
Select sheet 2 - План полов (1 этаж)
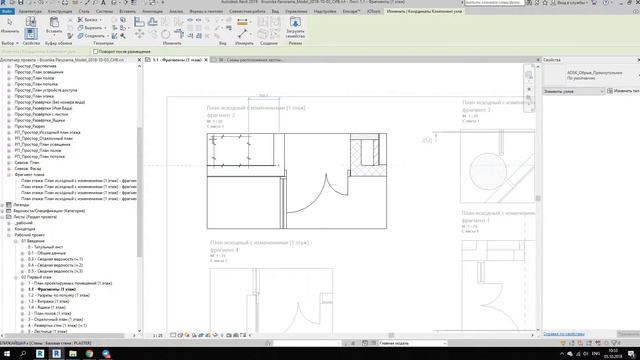click(x=49, y=313)
